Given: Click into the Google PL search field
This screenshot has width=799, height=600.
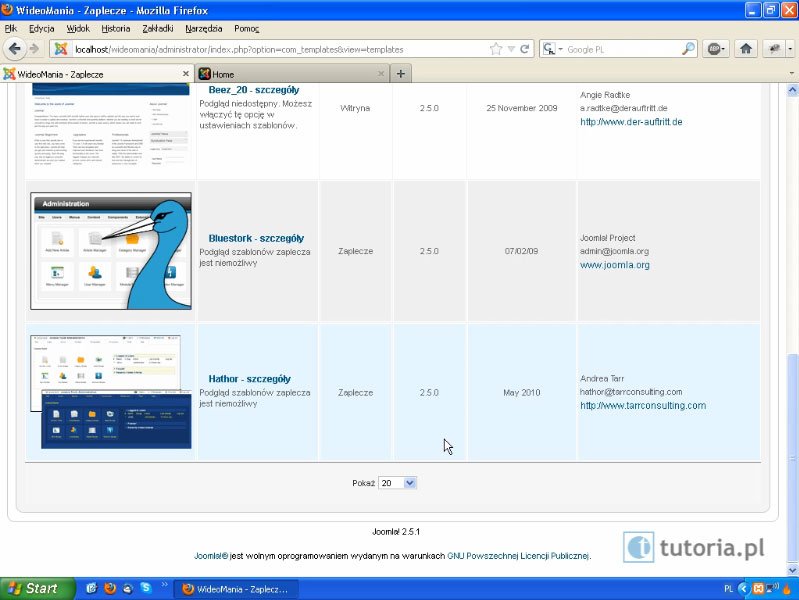Looking at the screenshot, I should tap(620, 49).
